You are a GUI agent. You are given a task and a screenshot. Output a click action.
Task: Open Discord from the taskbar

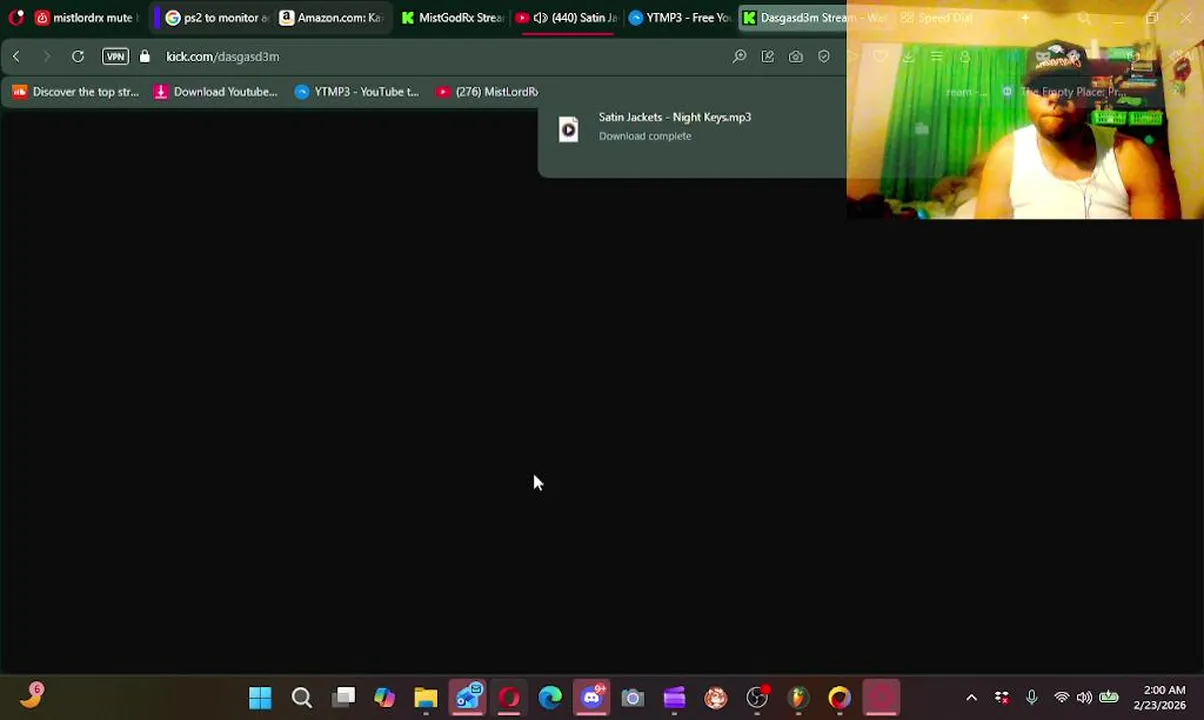pos(592,697)
